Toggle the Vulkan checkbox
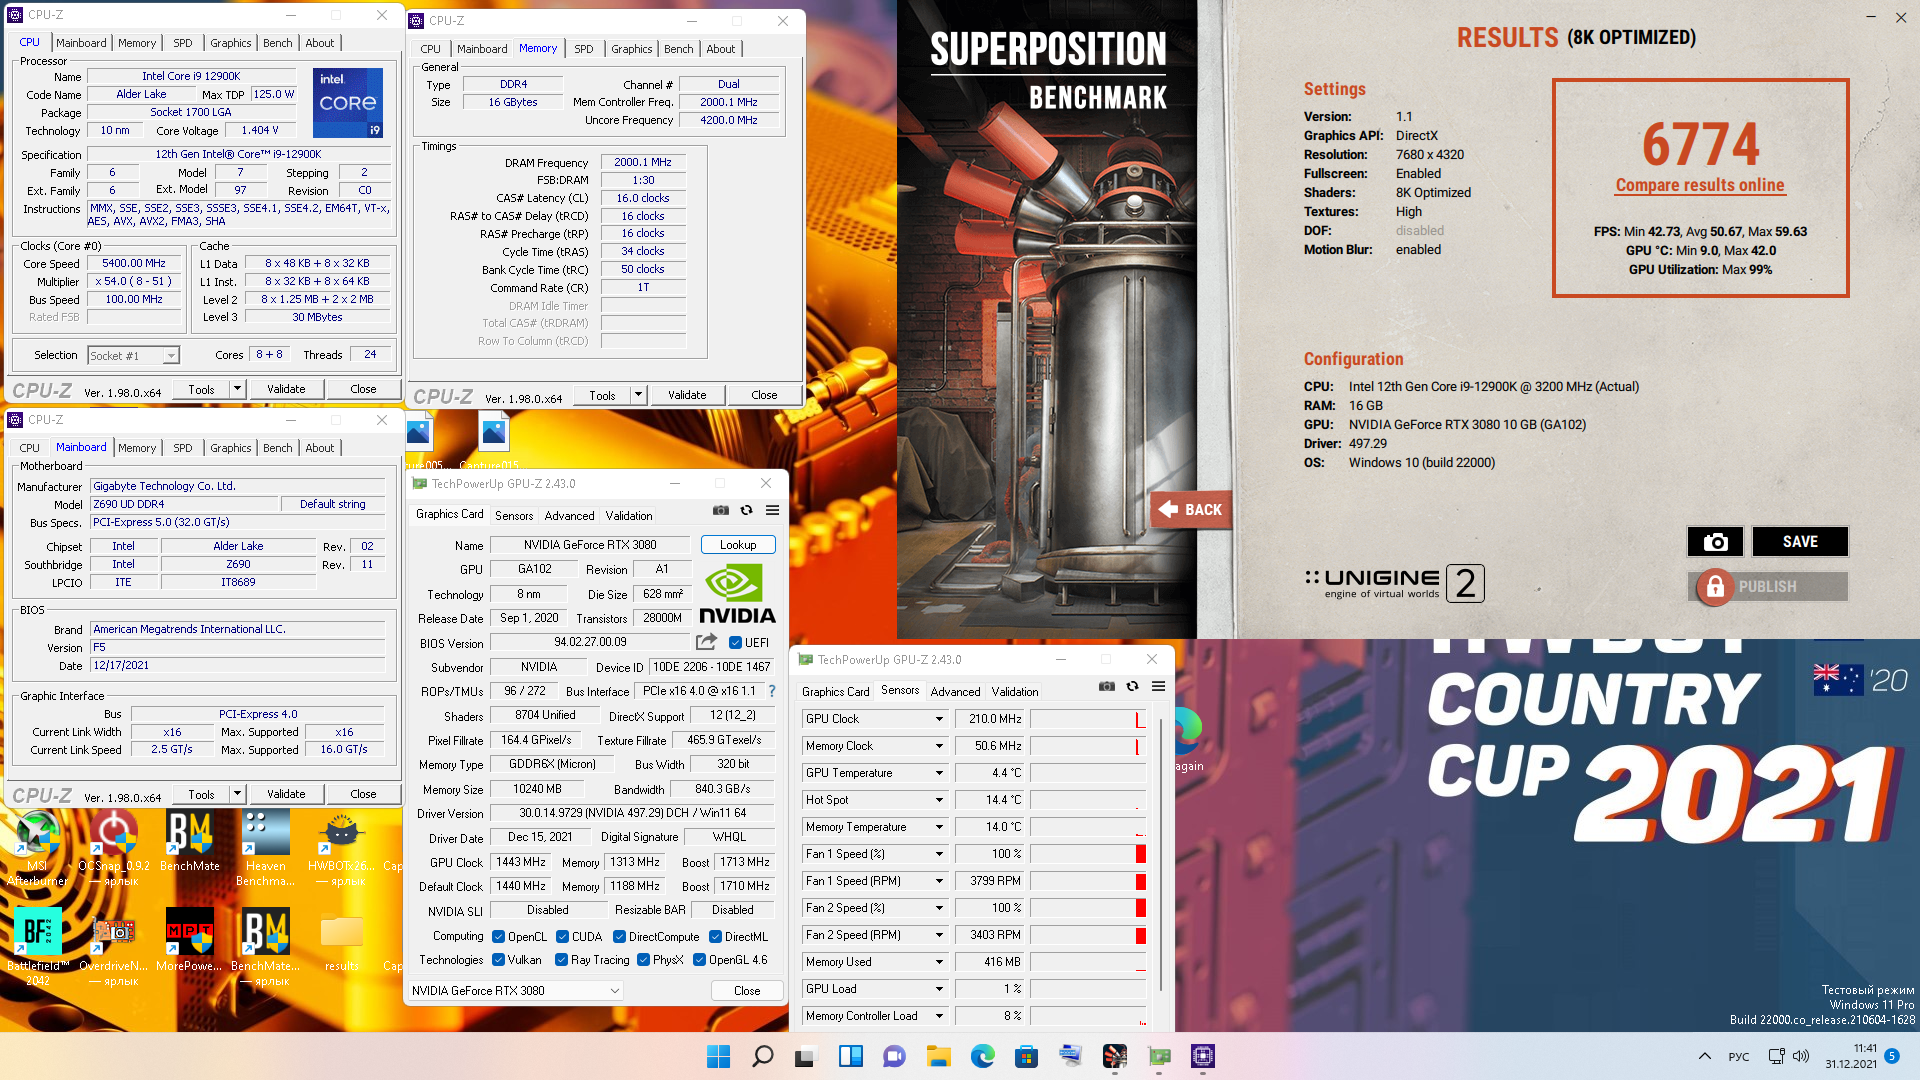The width and height of the screenshot is (1920, 1080). click(498, 960)
